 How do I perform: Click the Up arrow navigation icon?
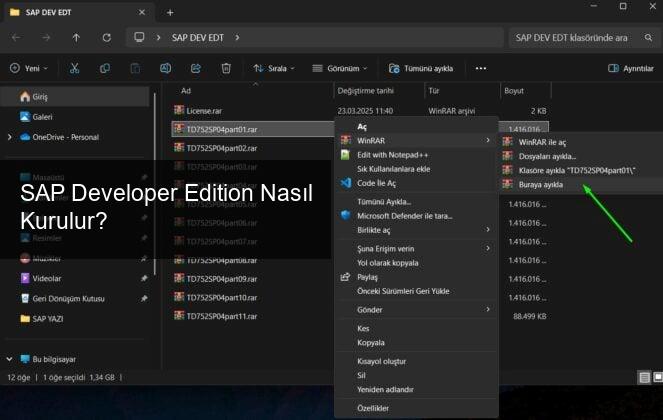tap(76, 37)
